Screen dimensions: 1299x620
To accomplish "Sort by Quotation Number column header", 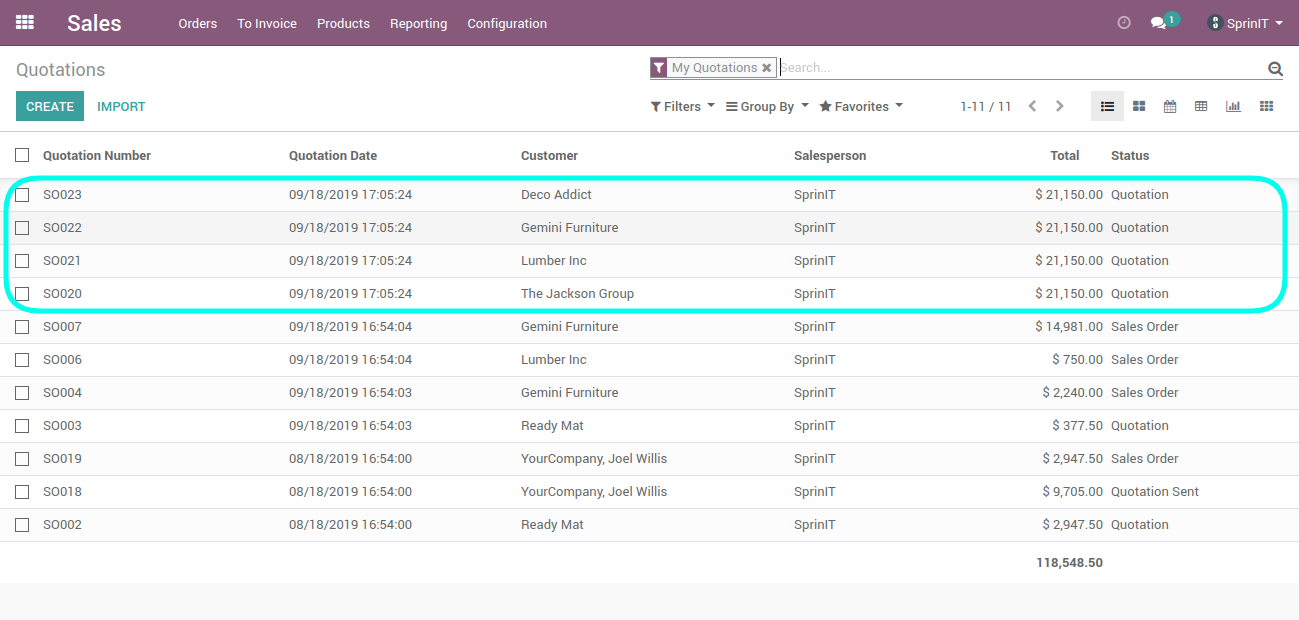I will click(x=97, y=155).
